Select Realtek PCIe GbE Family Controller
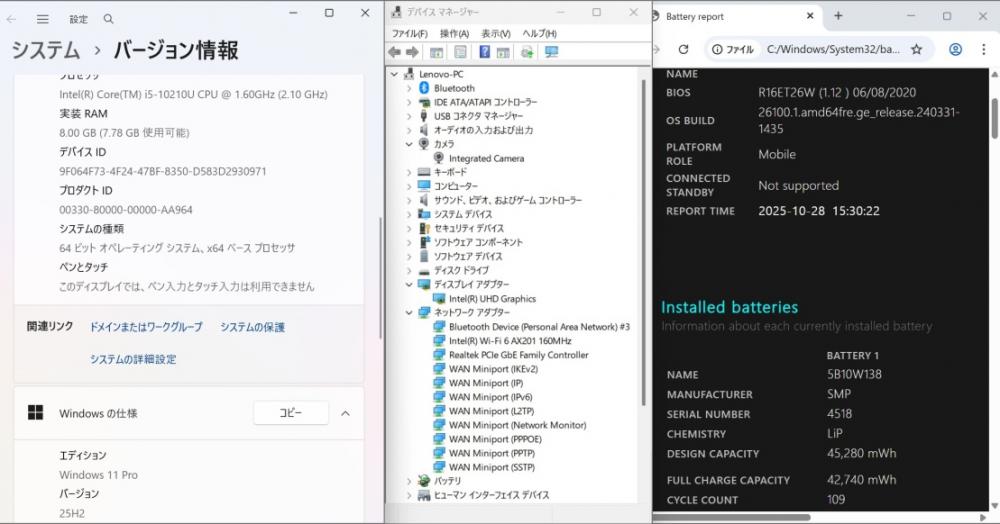This screenshot has width=1000, height=524. [518, 355]
